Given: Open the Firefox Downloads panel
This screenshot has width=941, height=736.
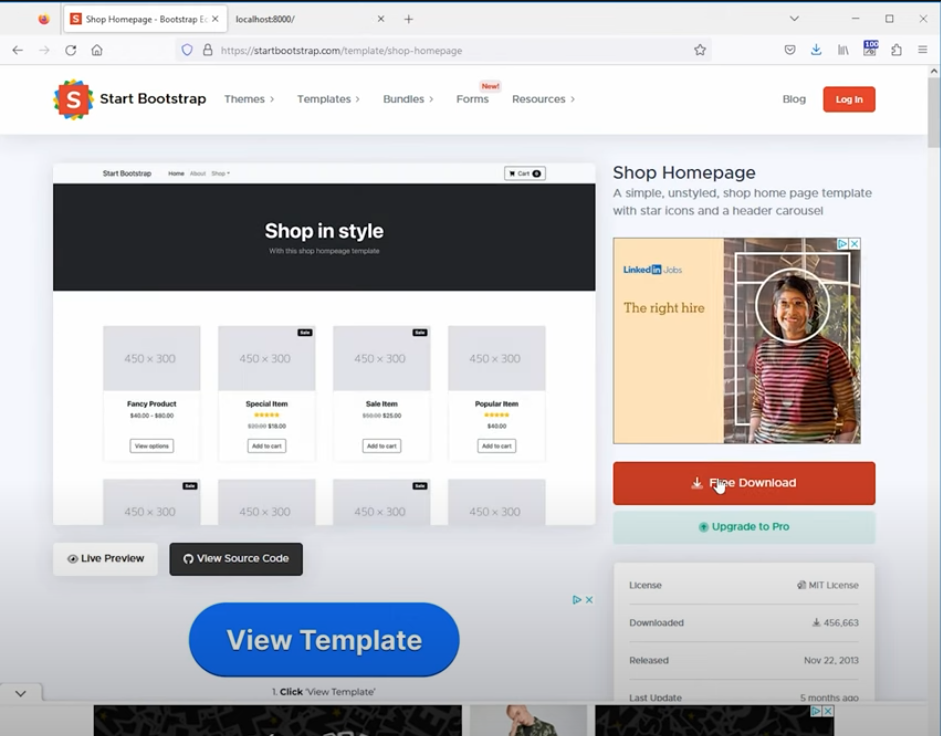Looking at the screenshot, I should click(x=816, y=50).
